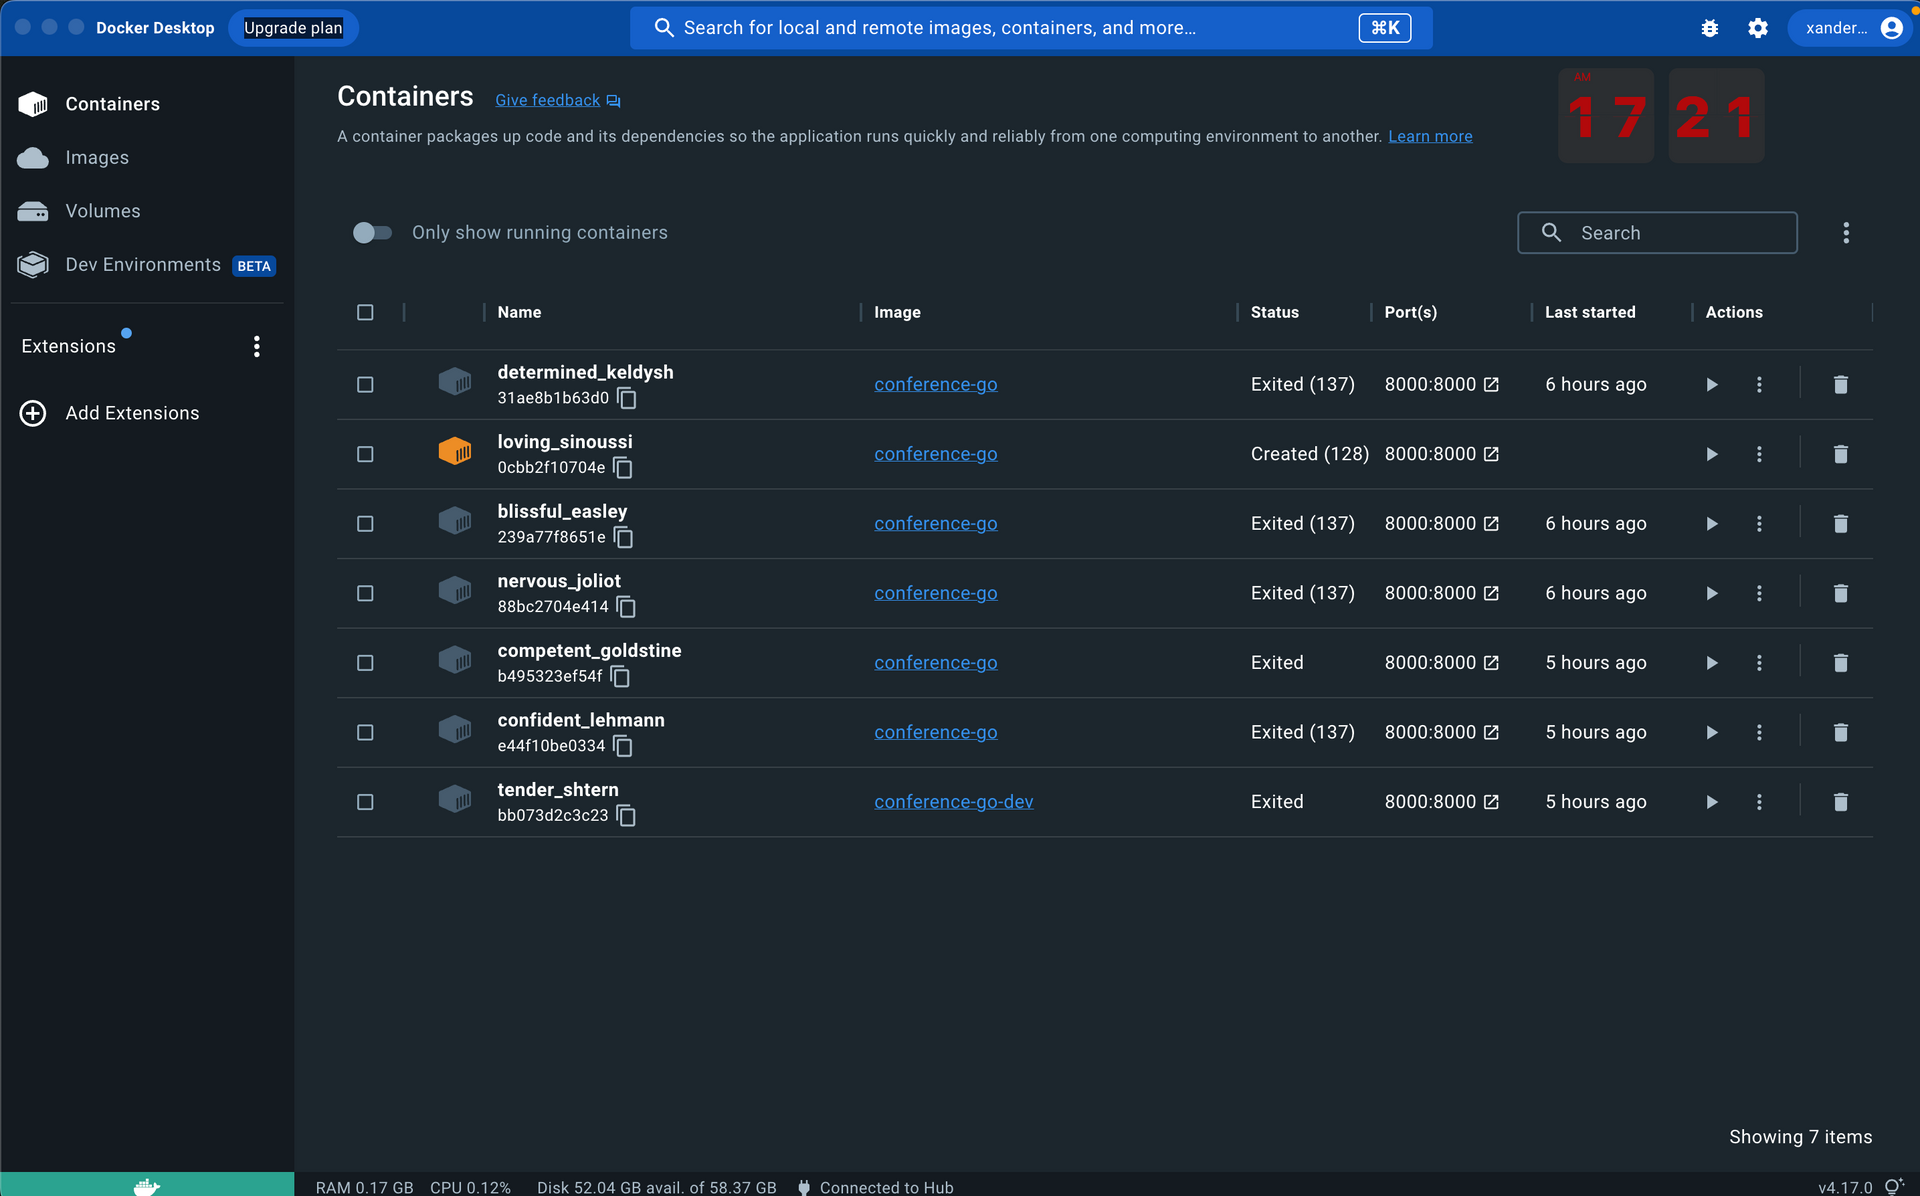Start the blissful_easley container
Viewport: 1920px width, 1196px height.
[1712, 524]
